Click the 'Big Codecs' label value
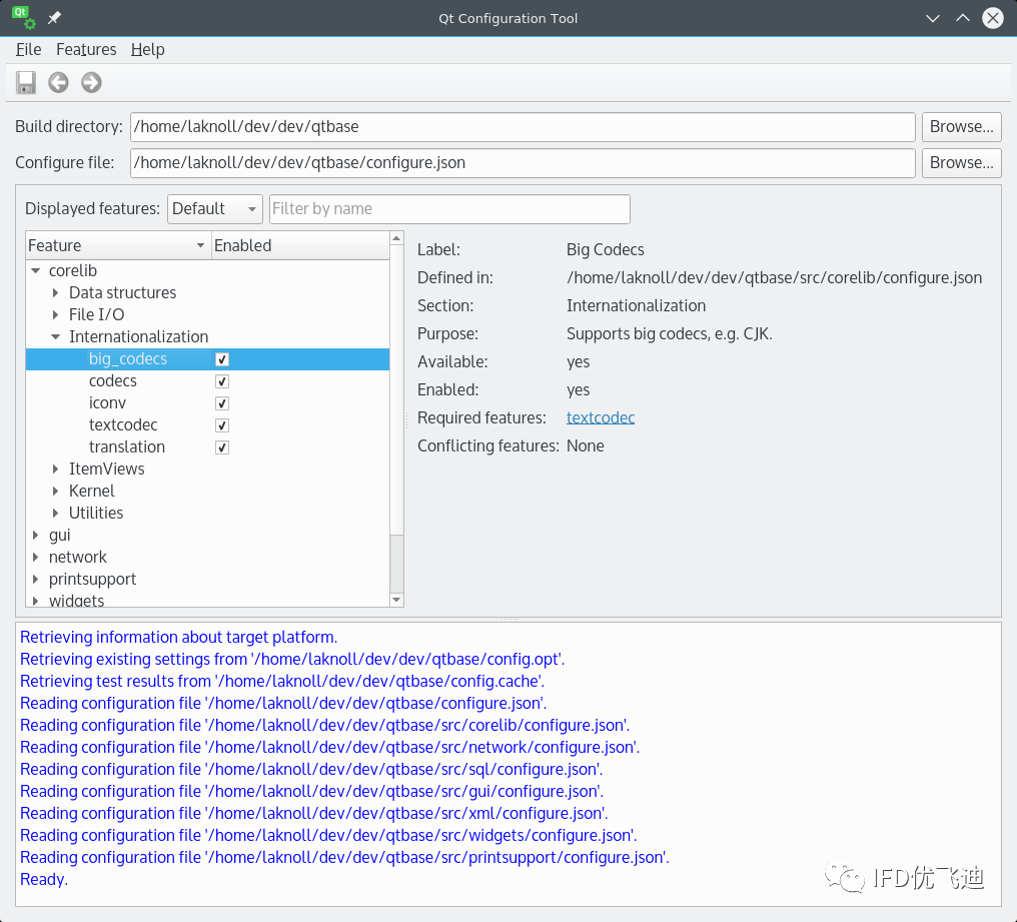The width and height of the screenshot is (1017, 922). coord(605,250)
